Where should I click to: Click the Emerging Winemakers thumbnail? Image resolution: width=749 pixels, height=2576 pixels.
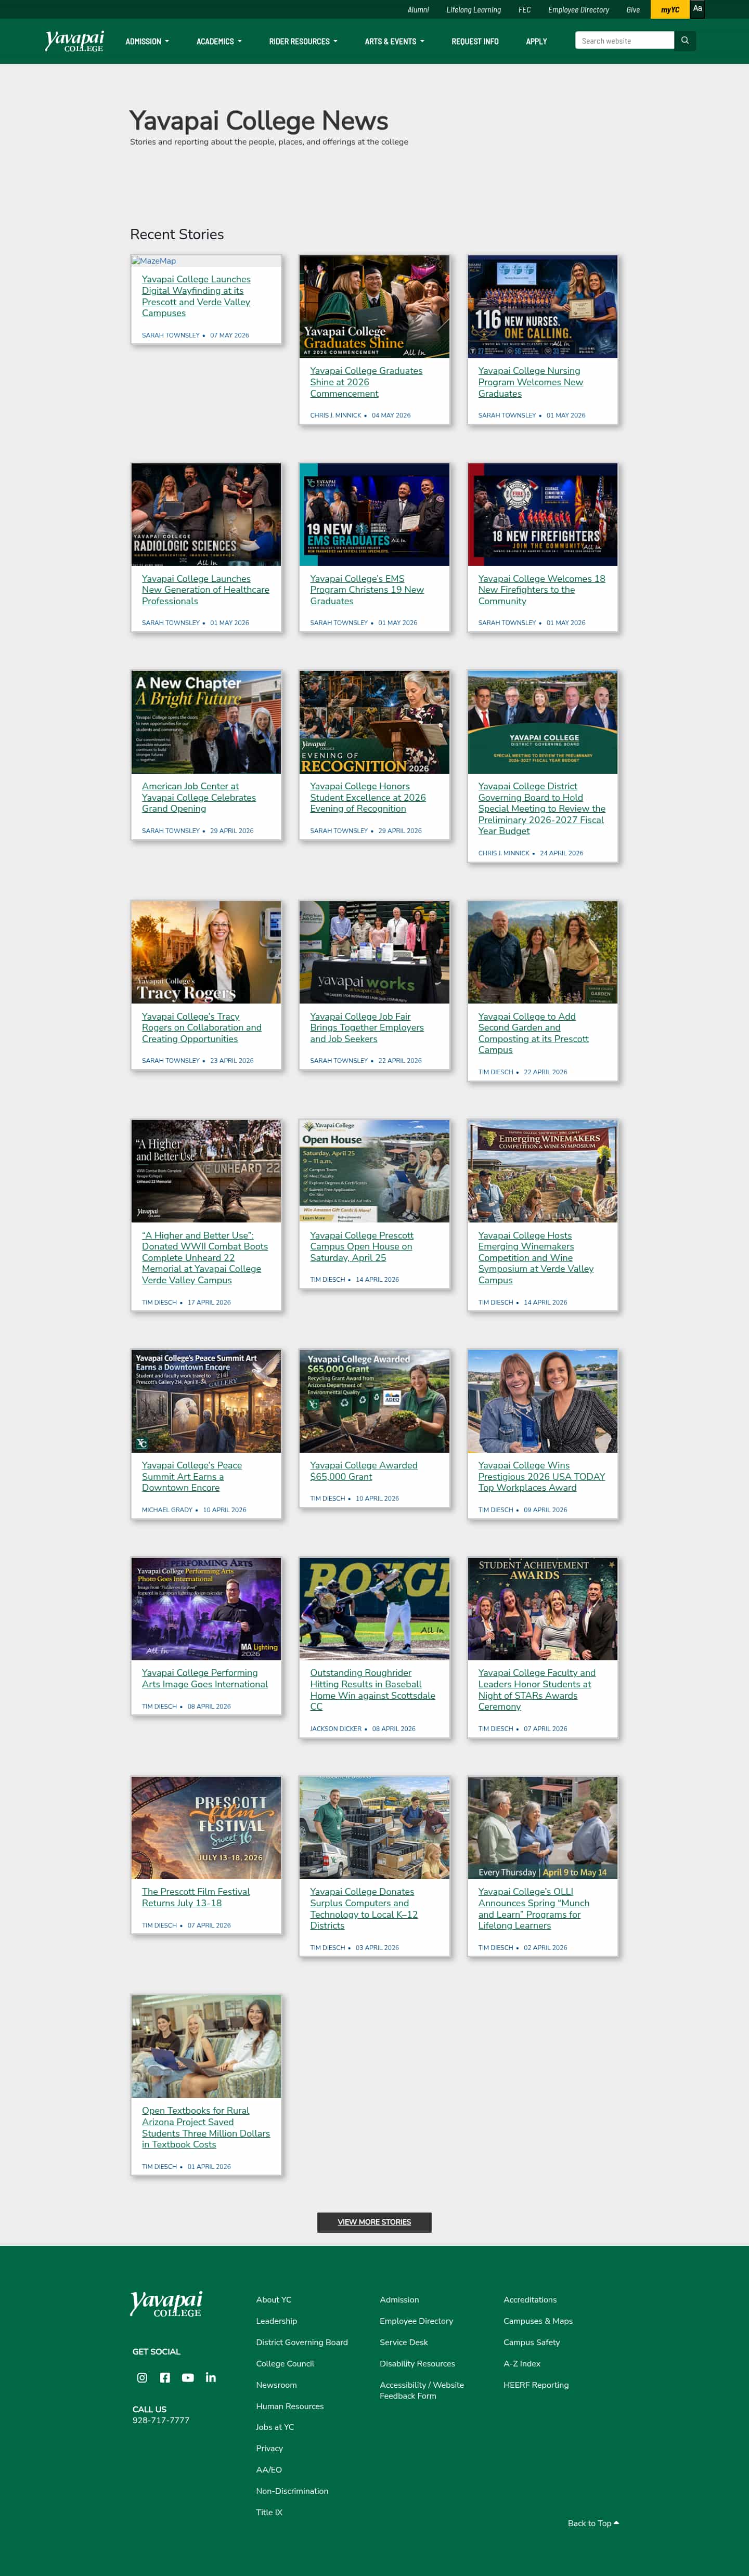point(542,1171)
